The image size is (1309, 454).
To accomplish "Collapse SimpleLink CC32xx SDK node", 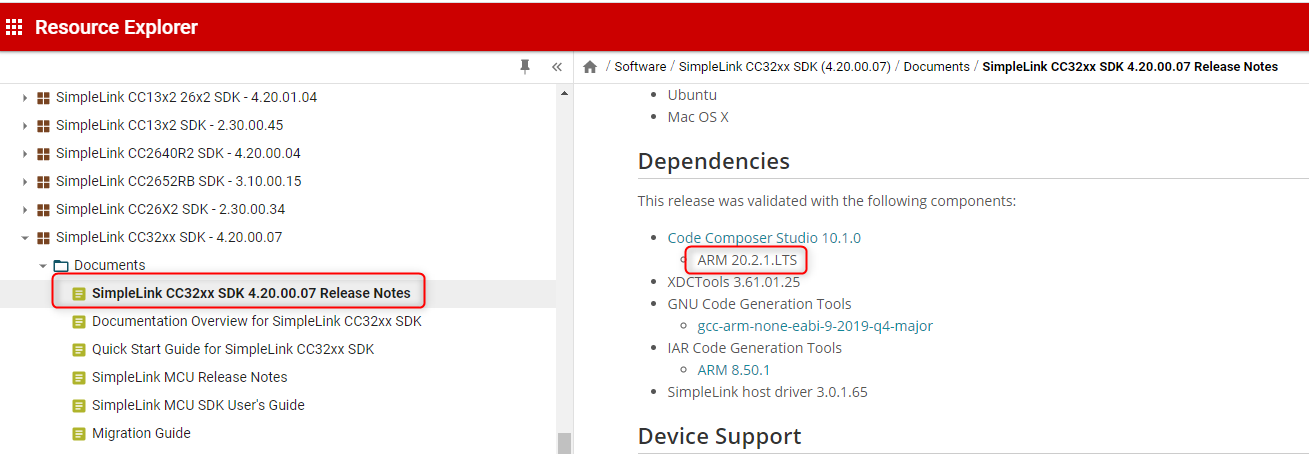I will (x=25, y=238).
